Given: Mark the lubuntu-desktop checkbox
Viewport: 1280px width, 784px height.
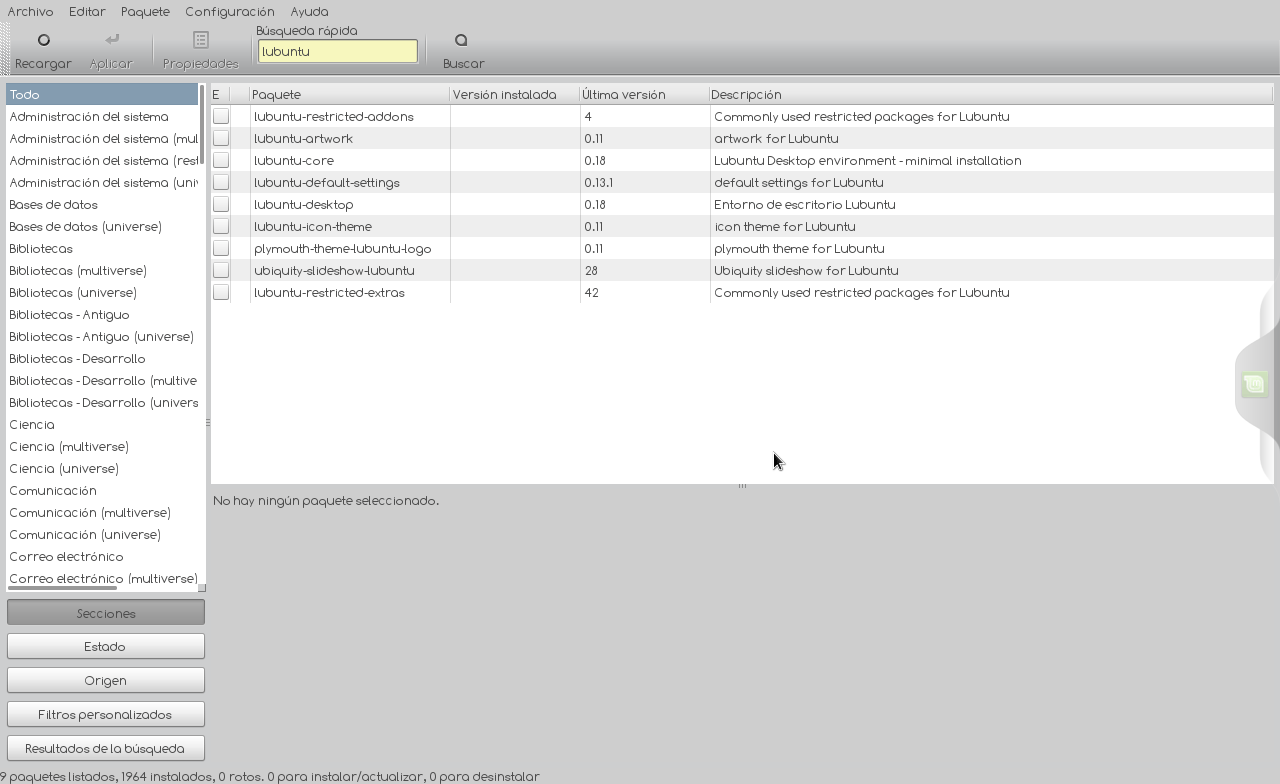Looking at the screenshot, I should pyautogui.click(x=221, y=204).
